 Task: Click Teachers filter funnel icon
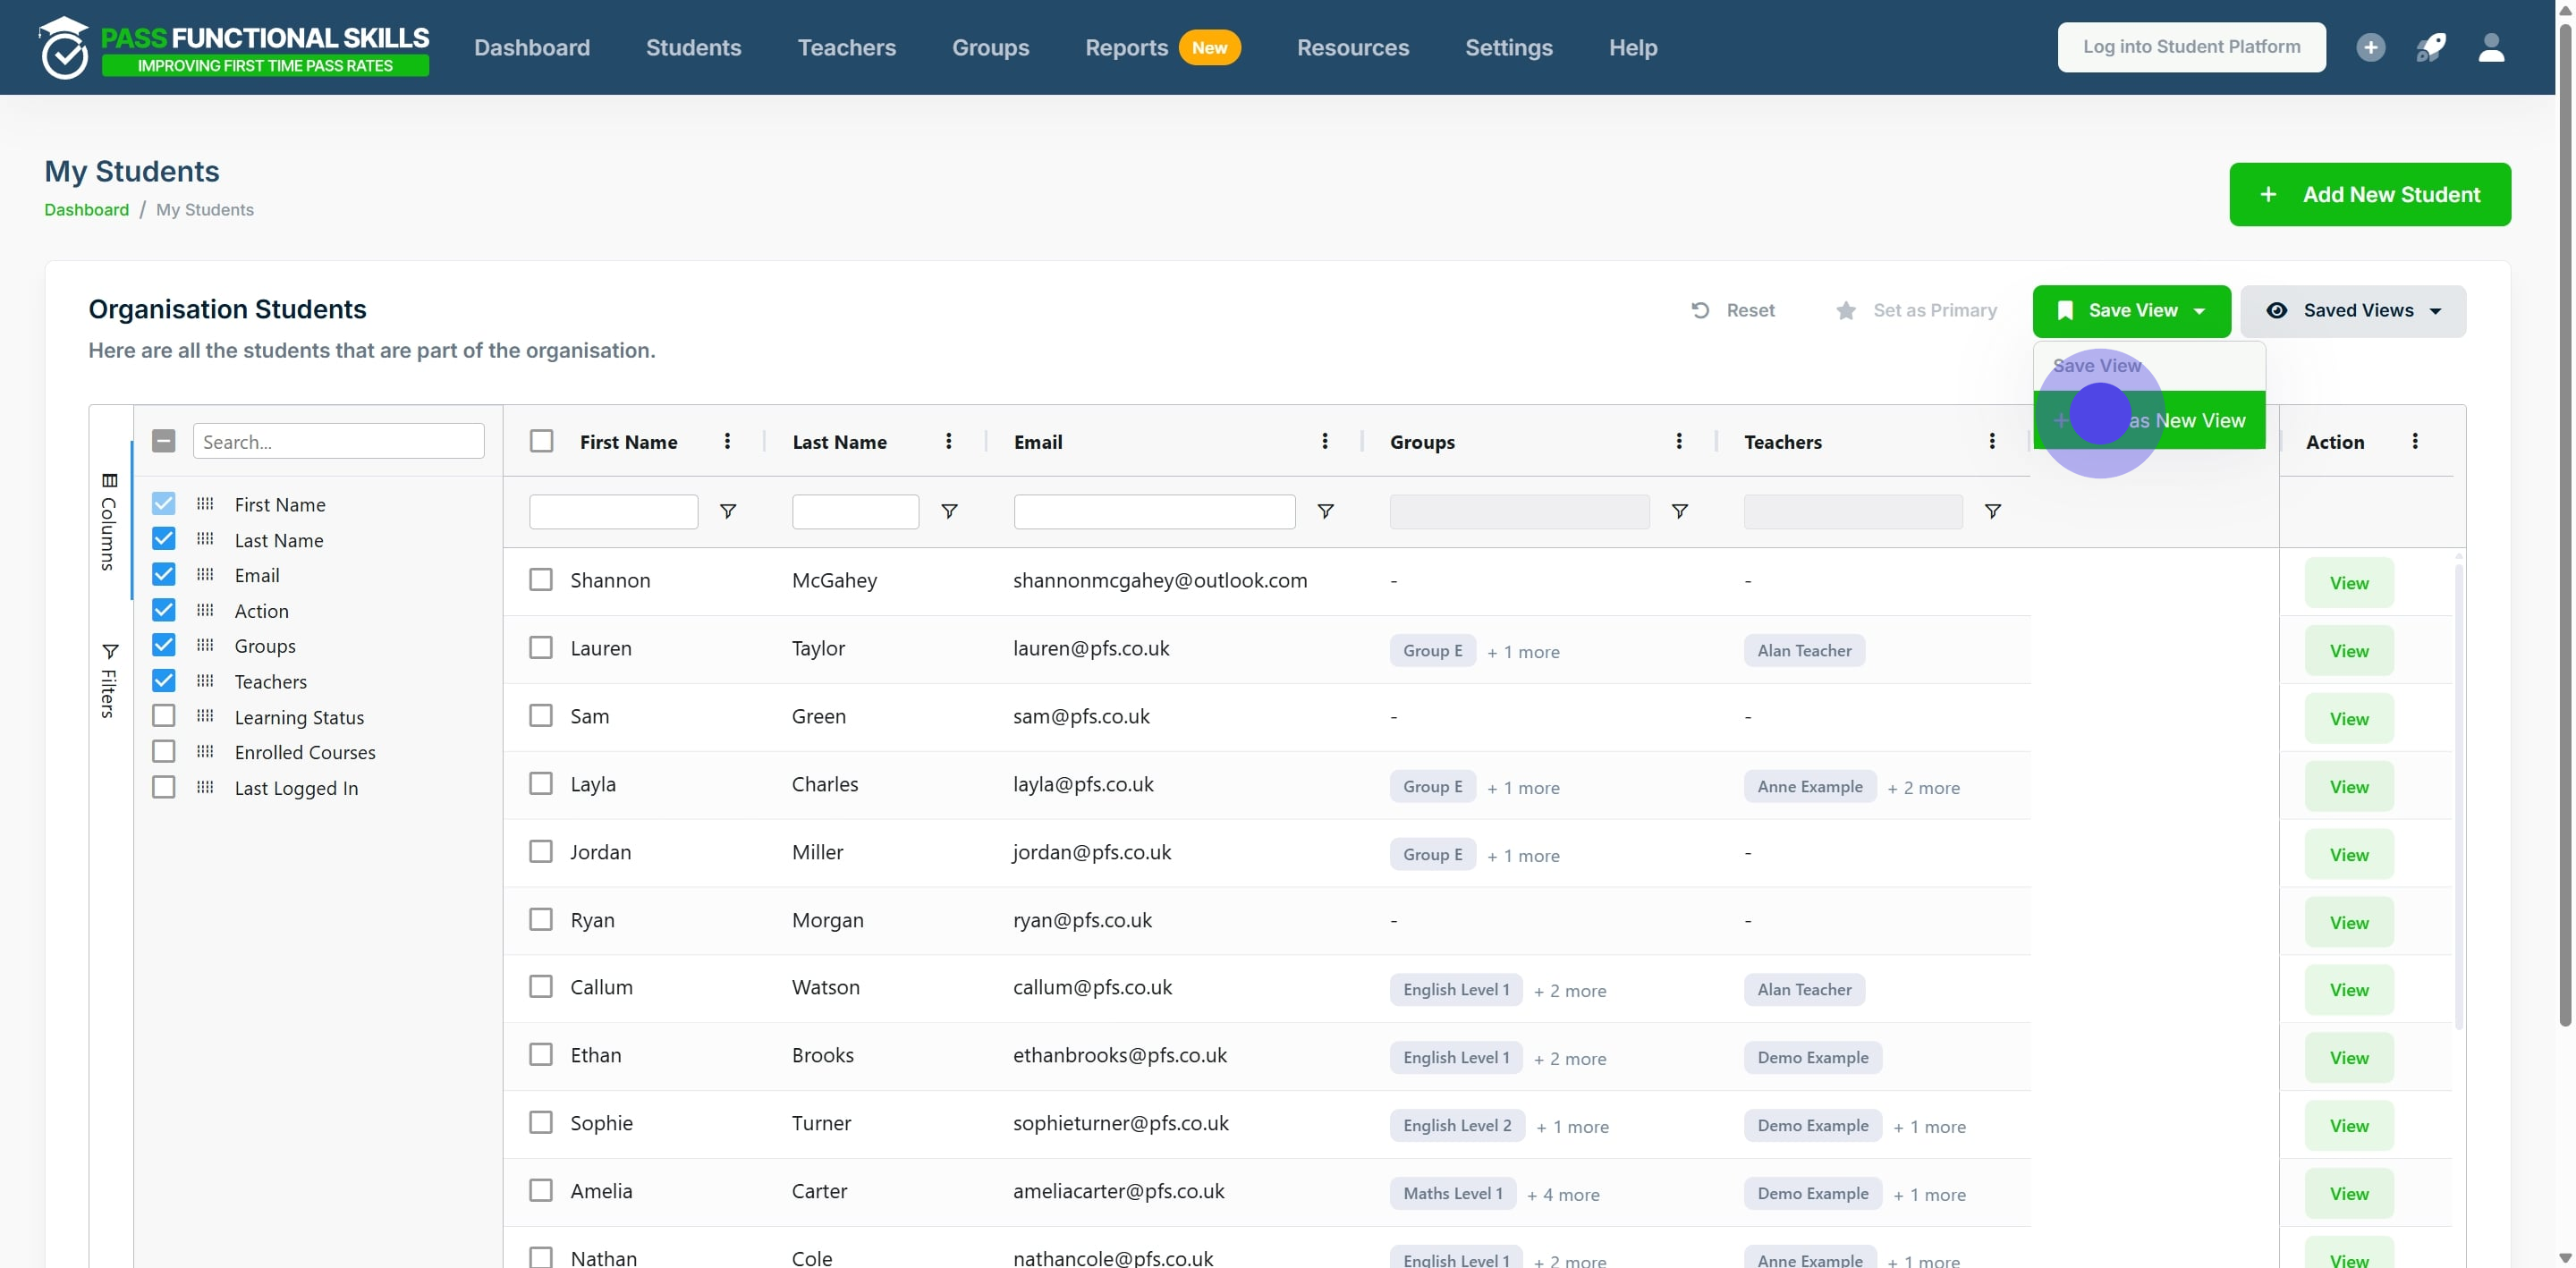1993,511
